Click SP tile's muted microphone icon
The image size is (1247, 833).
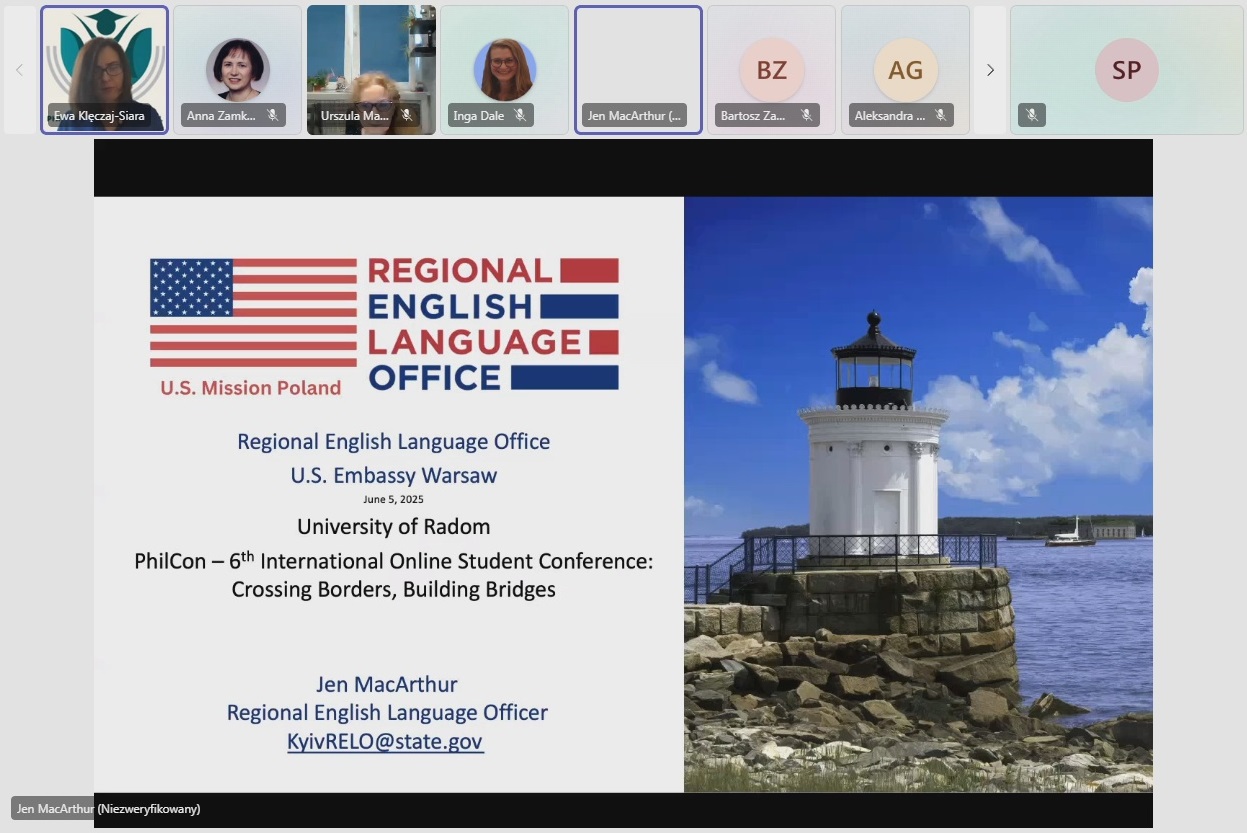[x=1032, y=116]
